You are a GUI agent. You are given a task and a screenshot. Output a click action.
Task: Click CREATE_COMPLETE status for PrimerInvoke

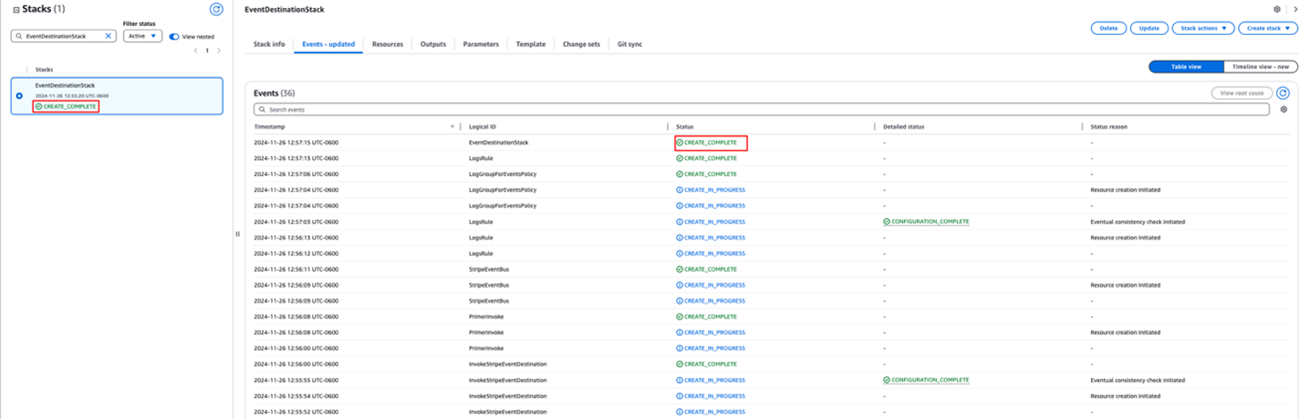pyautogui.click(x=706, y=316)
